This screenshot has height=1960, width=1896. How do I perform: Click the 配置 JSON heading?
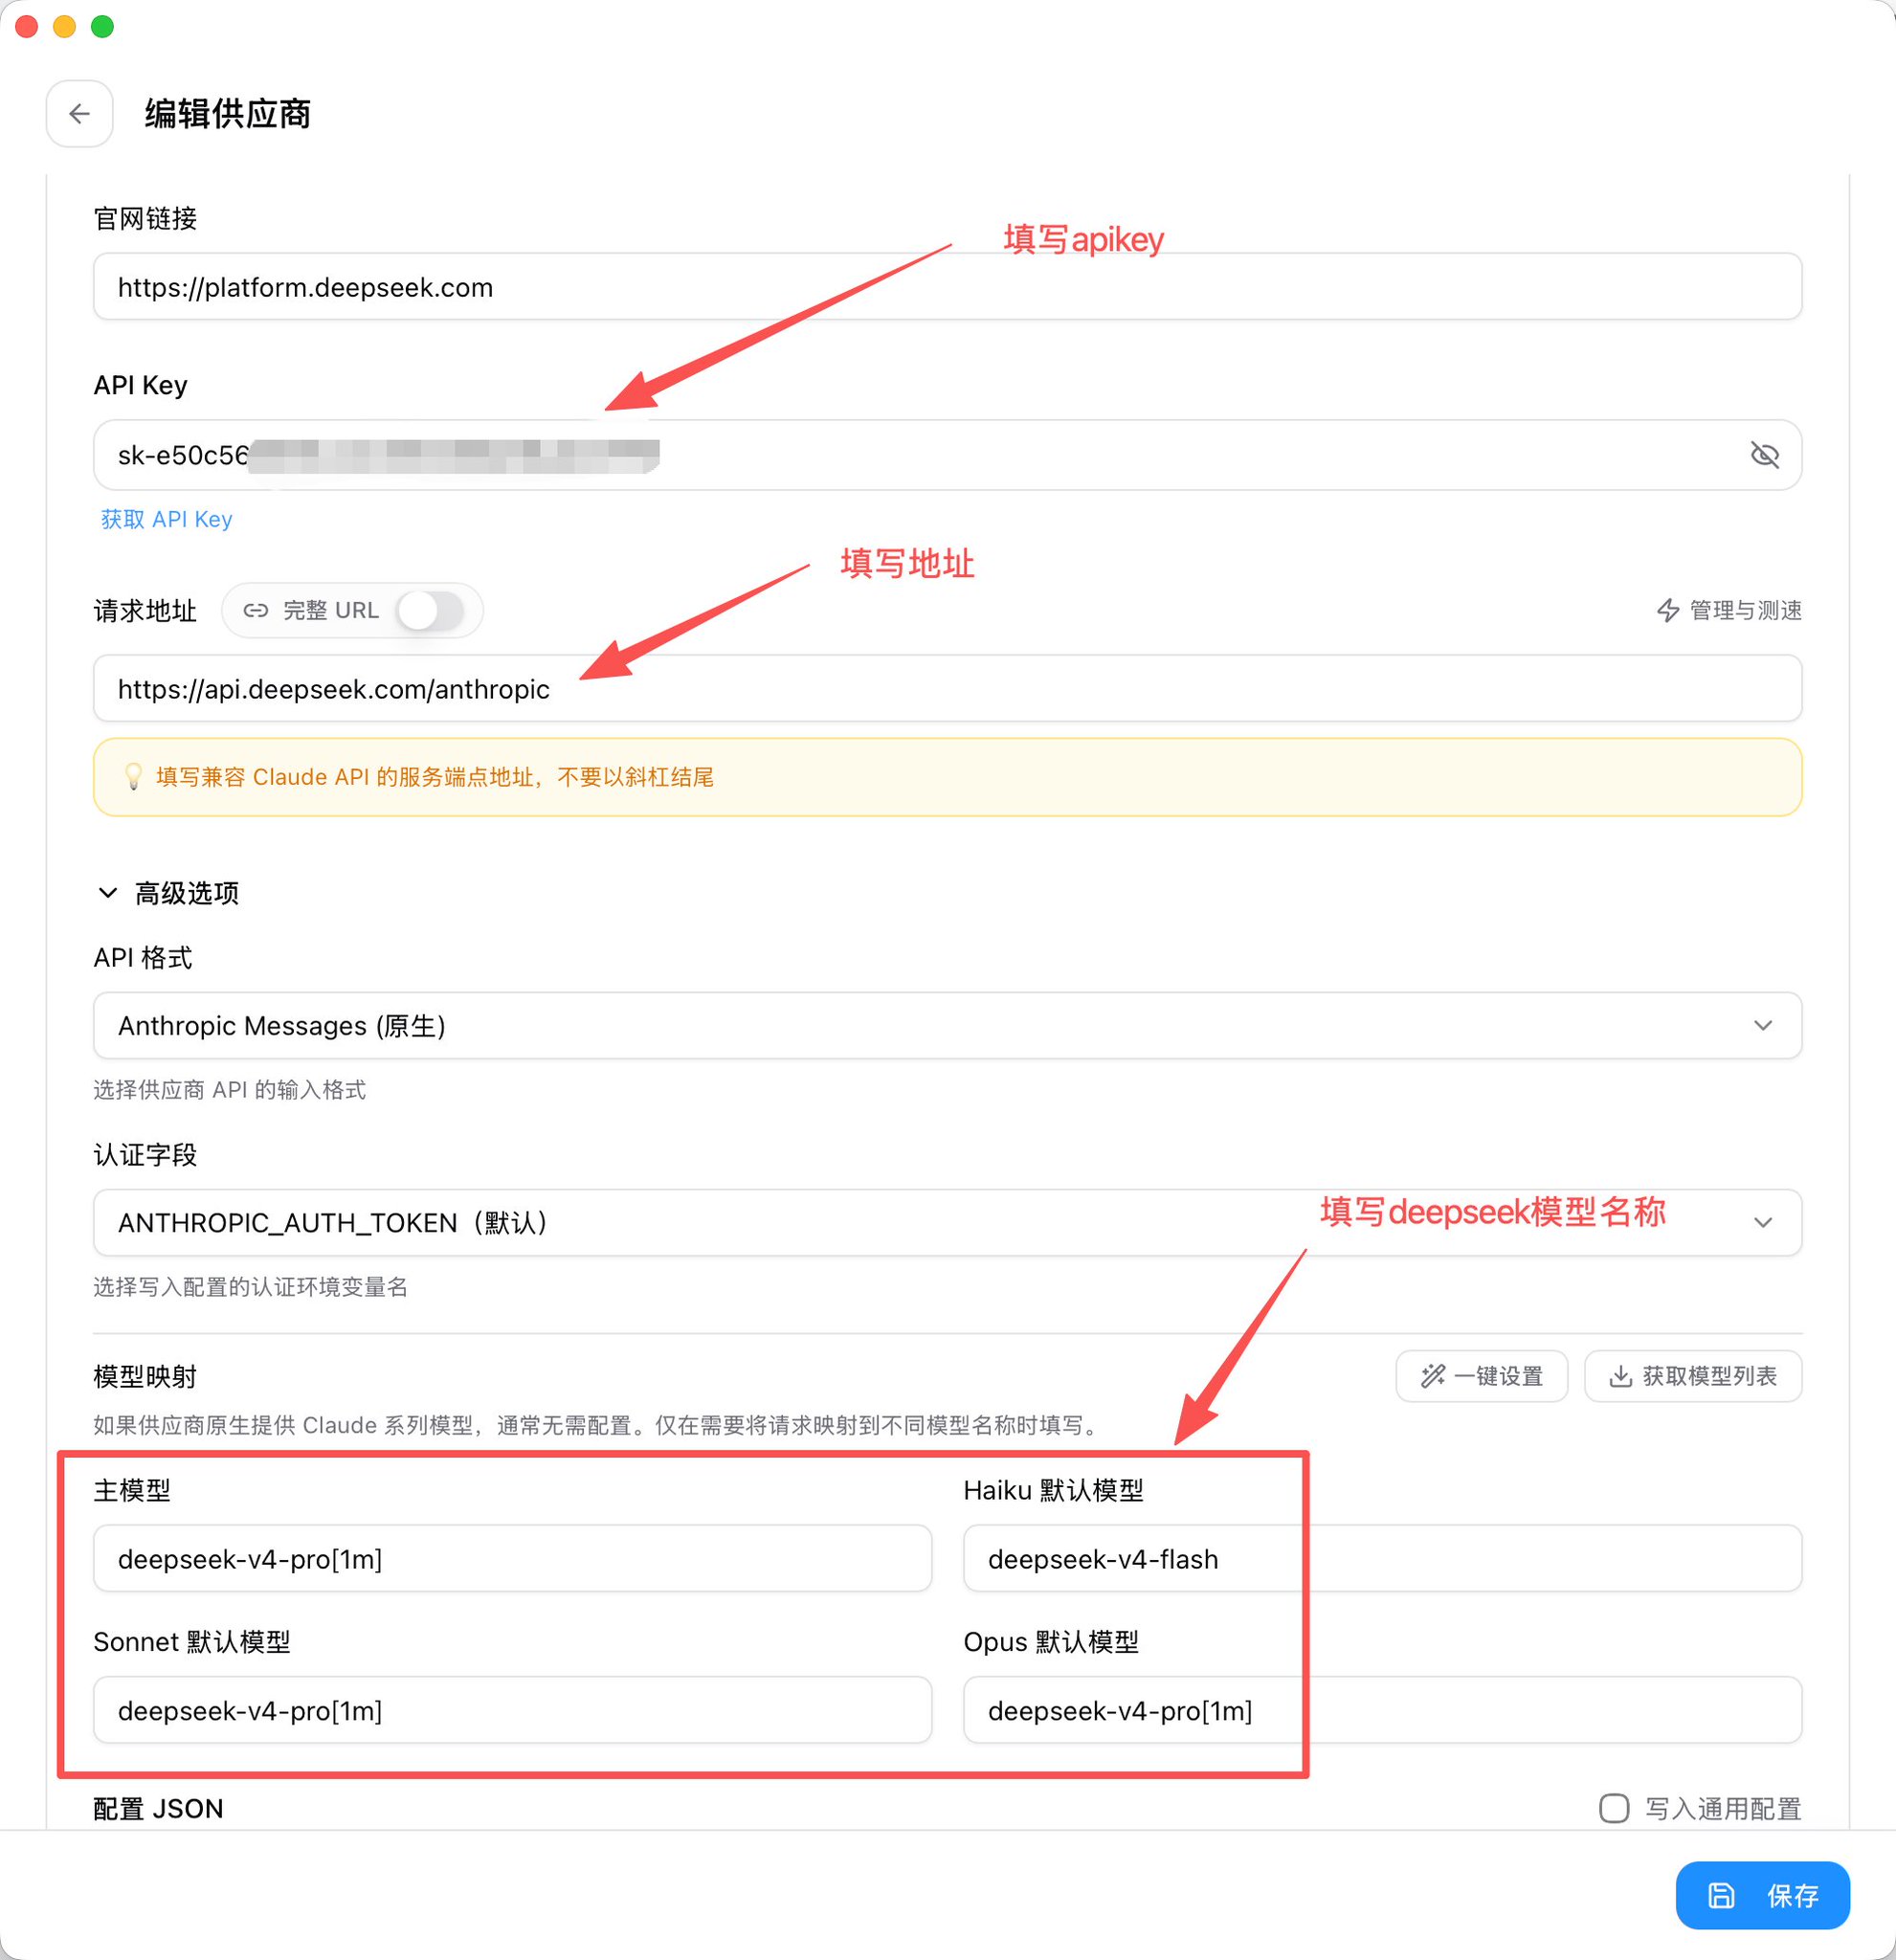coord(158,1808)
